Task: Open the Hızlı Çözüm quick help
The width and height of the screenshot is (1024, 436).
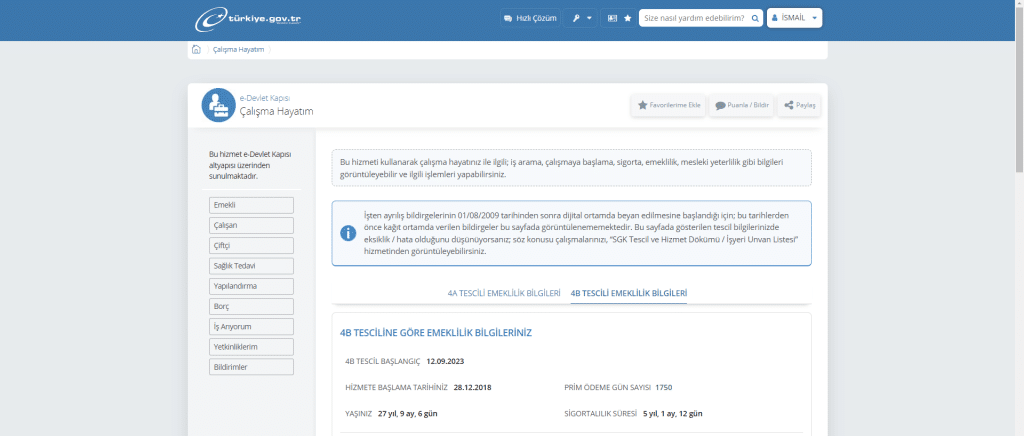Action: pyautogui.click(x=528, y=18)
